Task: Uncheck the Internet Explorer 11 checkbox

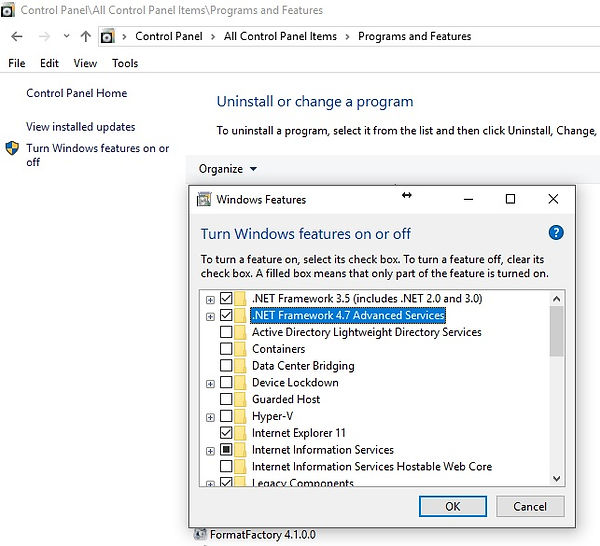Action: coord(226,433)
